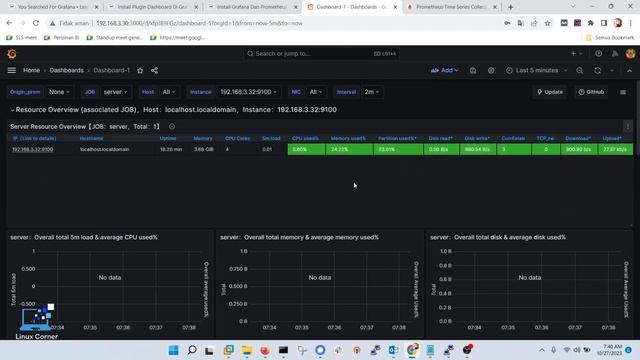
Task: Sort by Uptime column header
Action: 168,138
